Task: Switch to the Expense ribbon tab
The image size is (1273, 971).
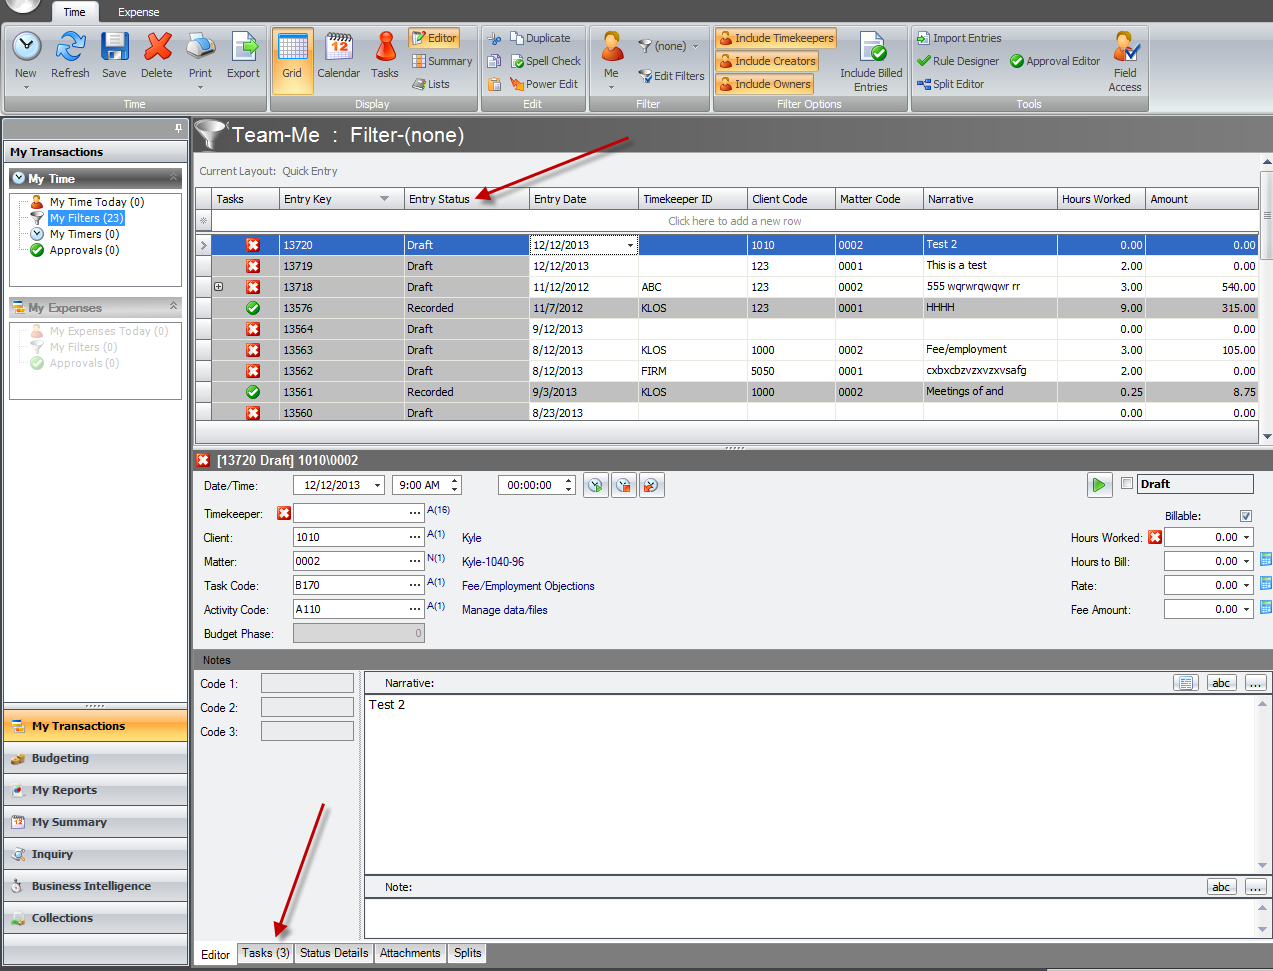Action: tap(138, 13)
